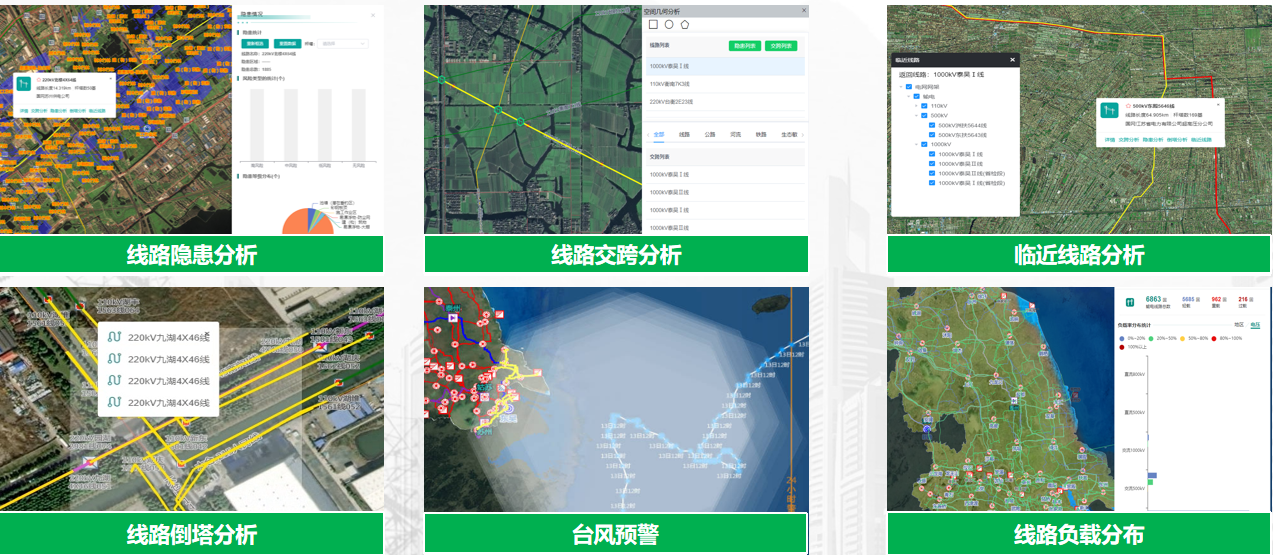Click the 交跨列表 green button
Viewport: 1273px width, 555px height.
781,46
